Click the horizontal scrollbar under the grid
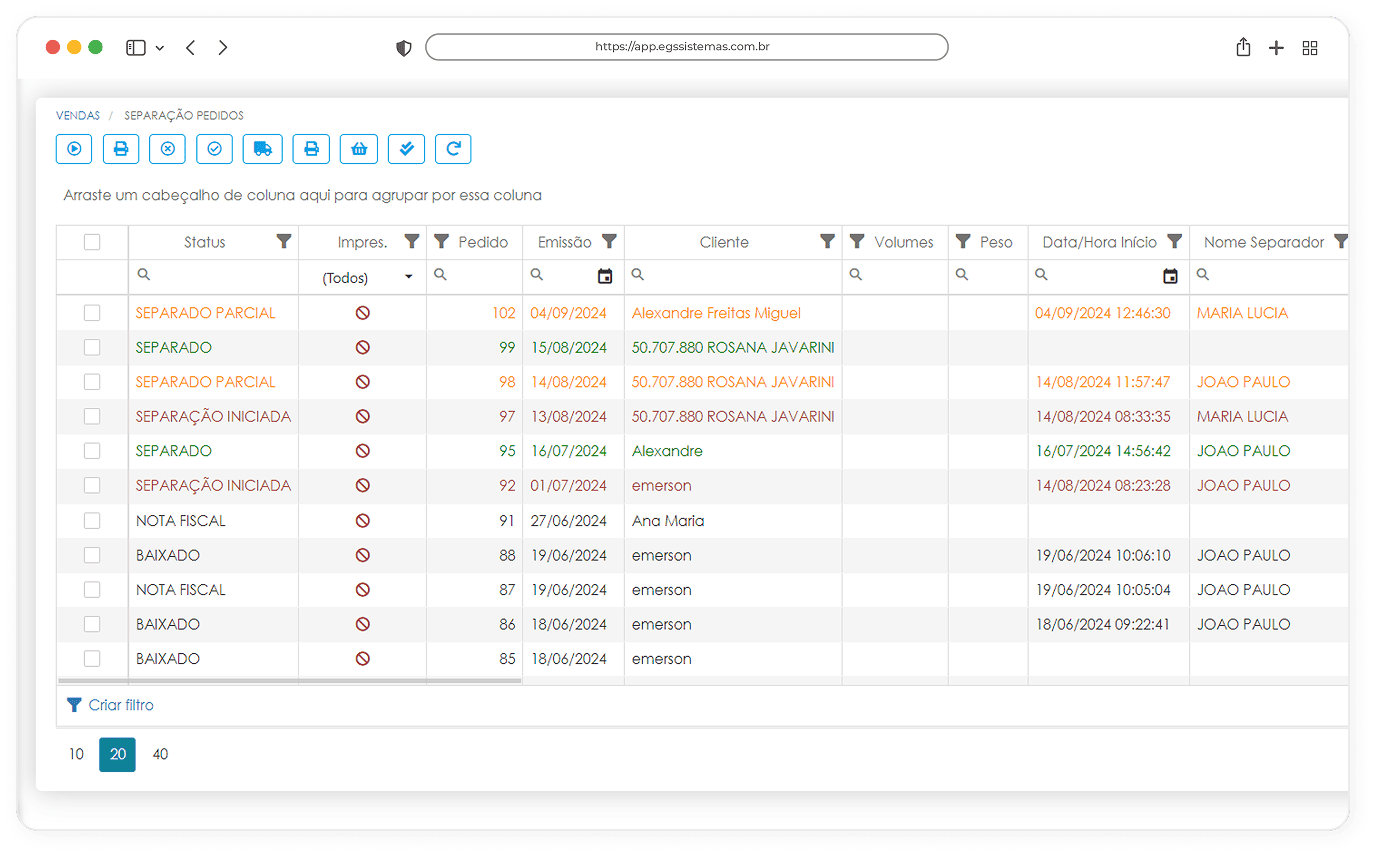This screenshot has width=1374, height=855. tap(290, 681)
